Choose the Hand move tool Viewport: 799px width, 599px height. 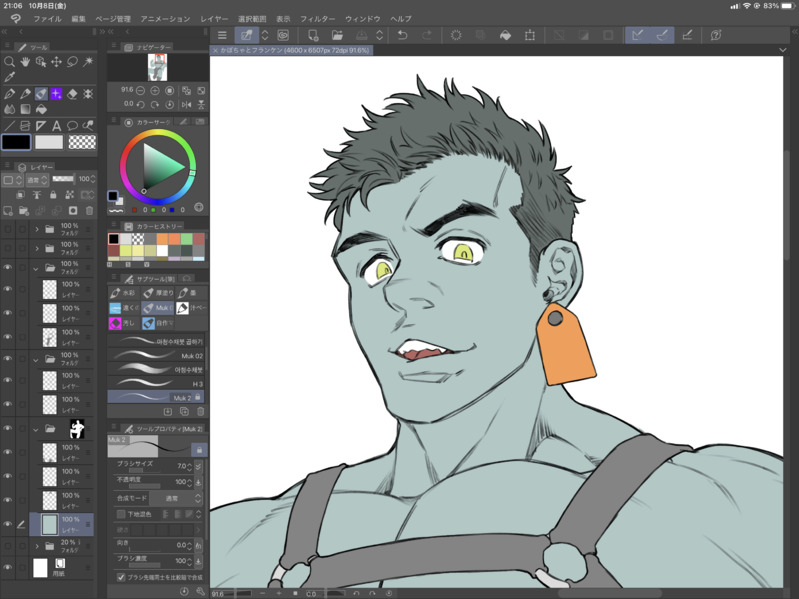point(25,61)
